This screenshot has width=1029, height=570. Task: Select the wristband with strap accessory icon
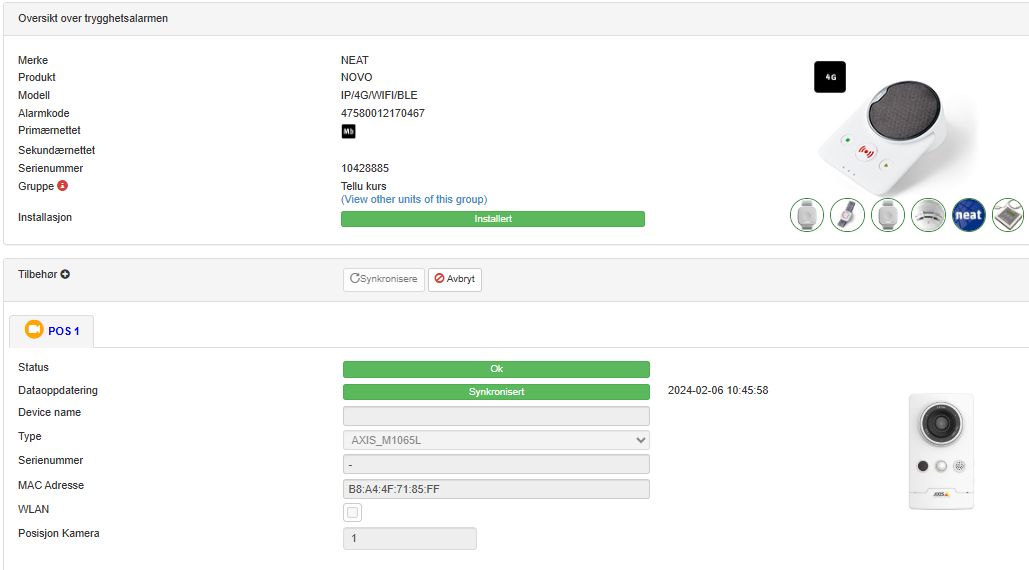(x=847, y=215)
